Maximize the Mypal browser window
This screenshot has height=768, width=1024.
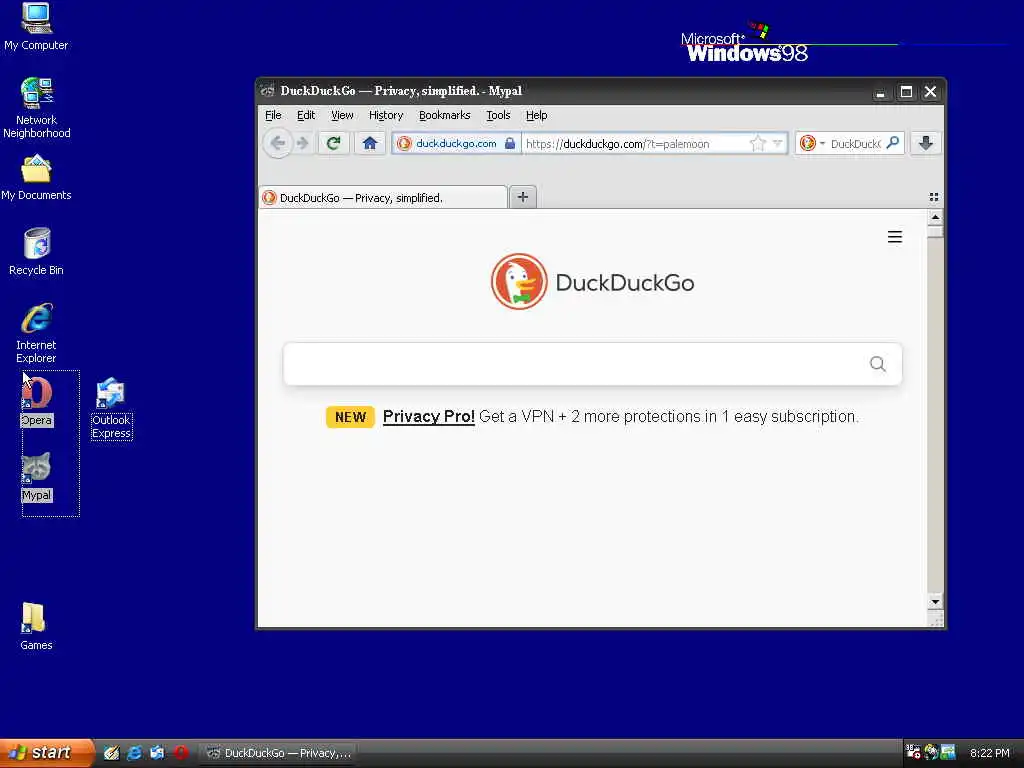pos(906,92)
